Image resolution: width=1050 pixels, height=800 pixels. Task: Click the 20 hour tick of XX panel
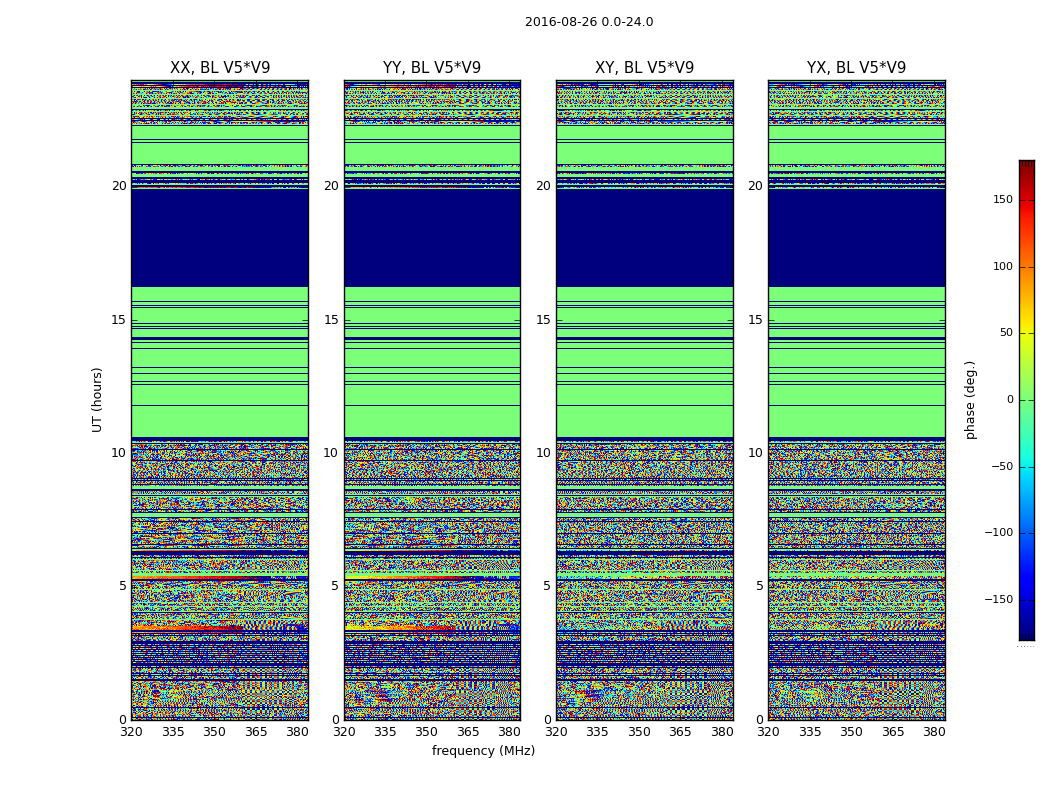pyautogui.click(x=119, y=186)
